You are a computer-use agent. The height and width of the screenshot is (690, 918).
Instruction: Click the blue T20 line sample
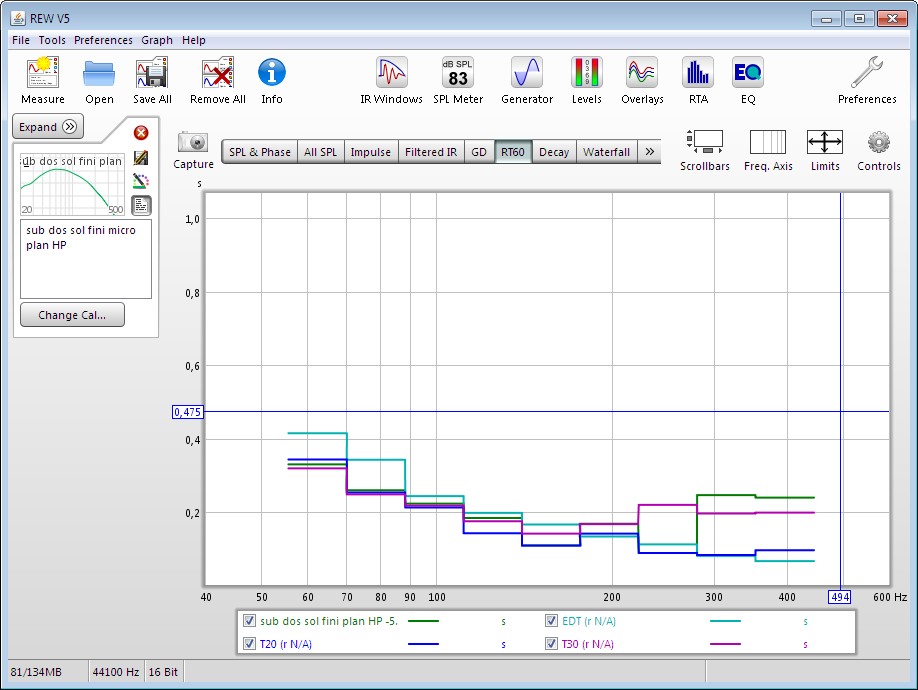(x=423, y=644)
